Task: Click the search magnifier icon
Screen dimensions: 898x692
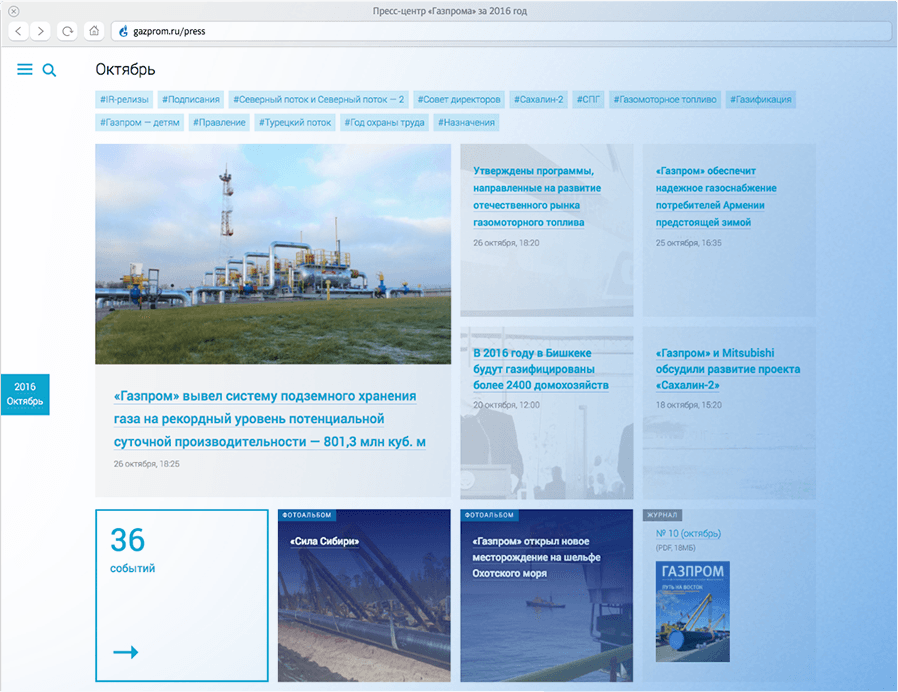Action: click(49, 70)
